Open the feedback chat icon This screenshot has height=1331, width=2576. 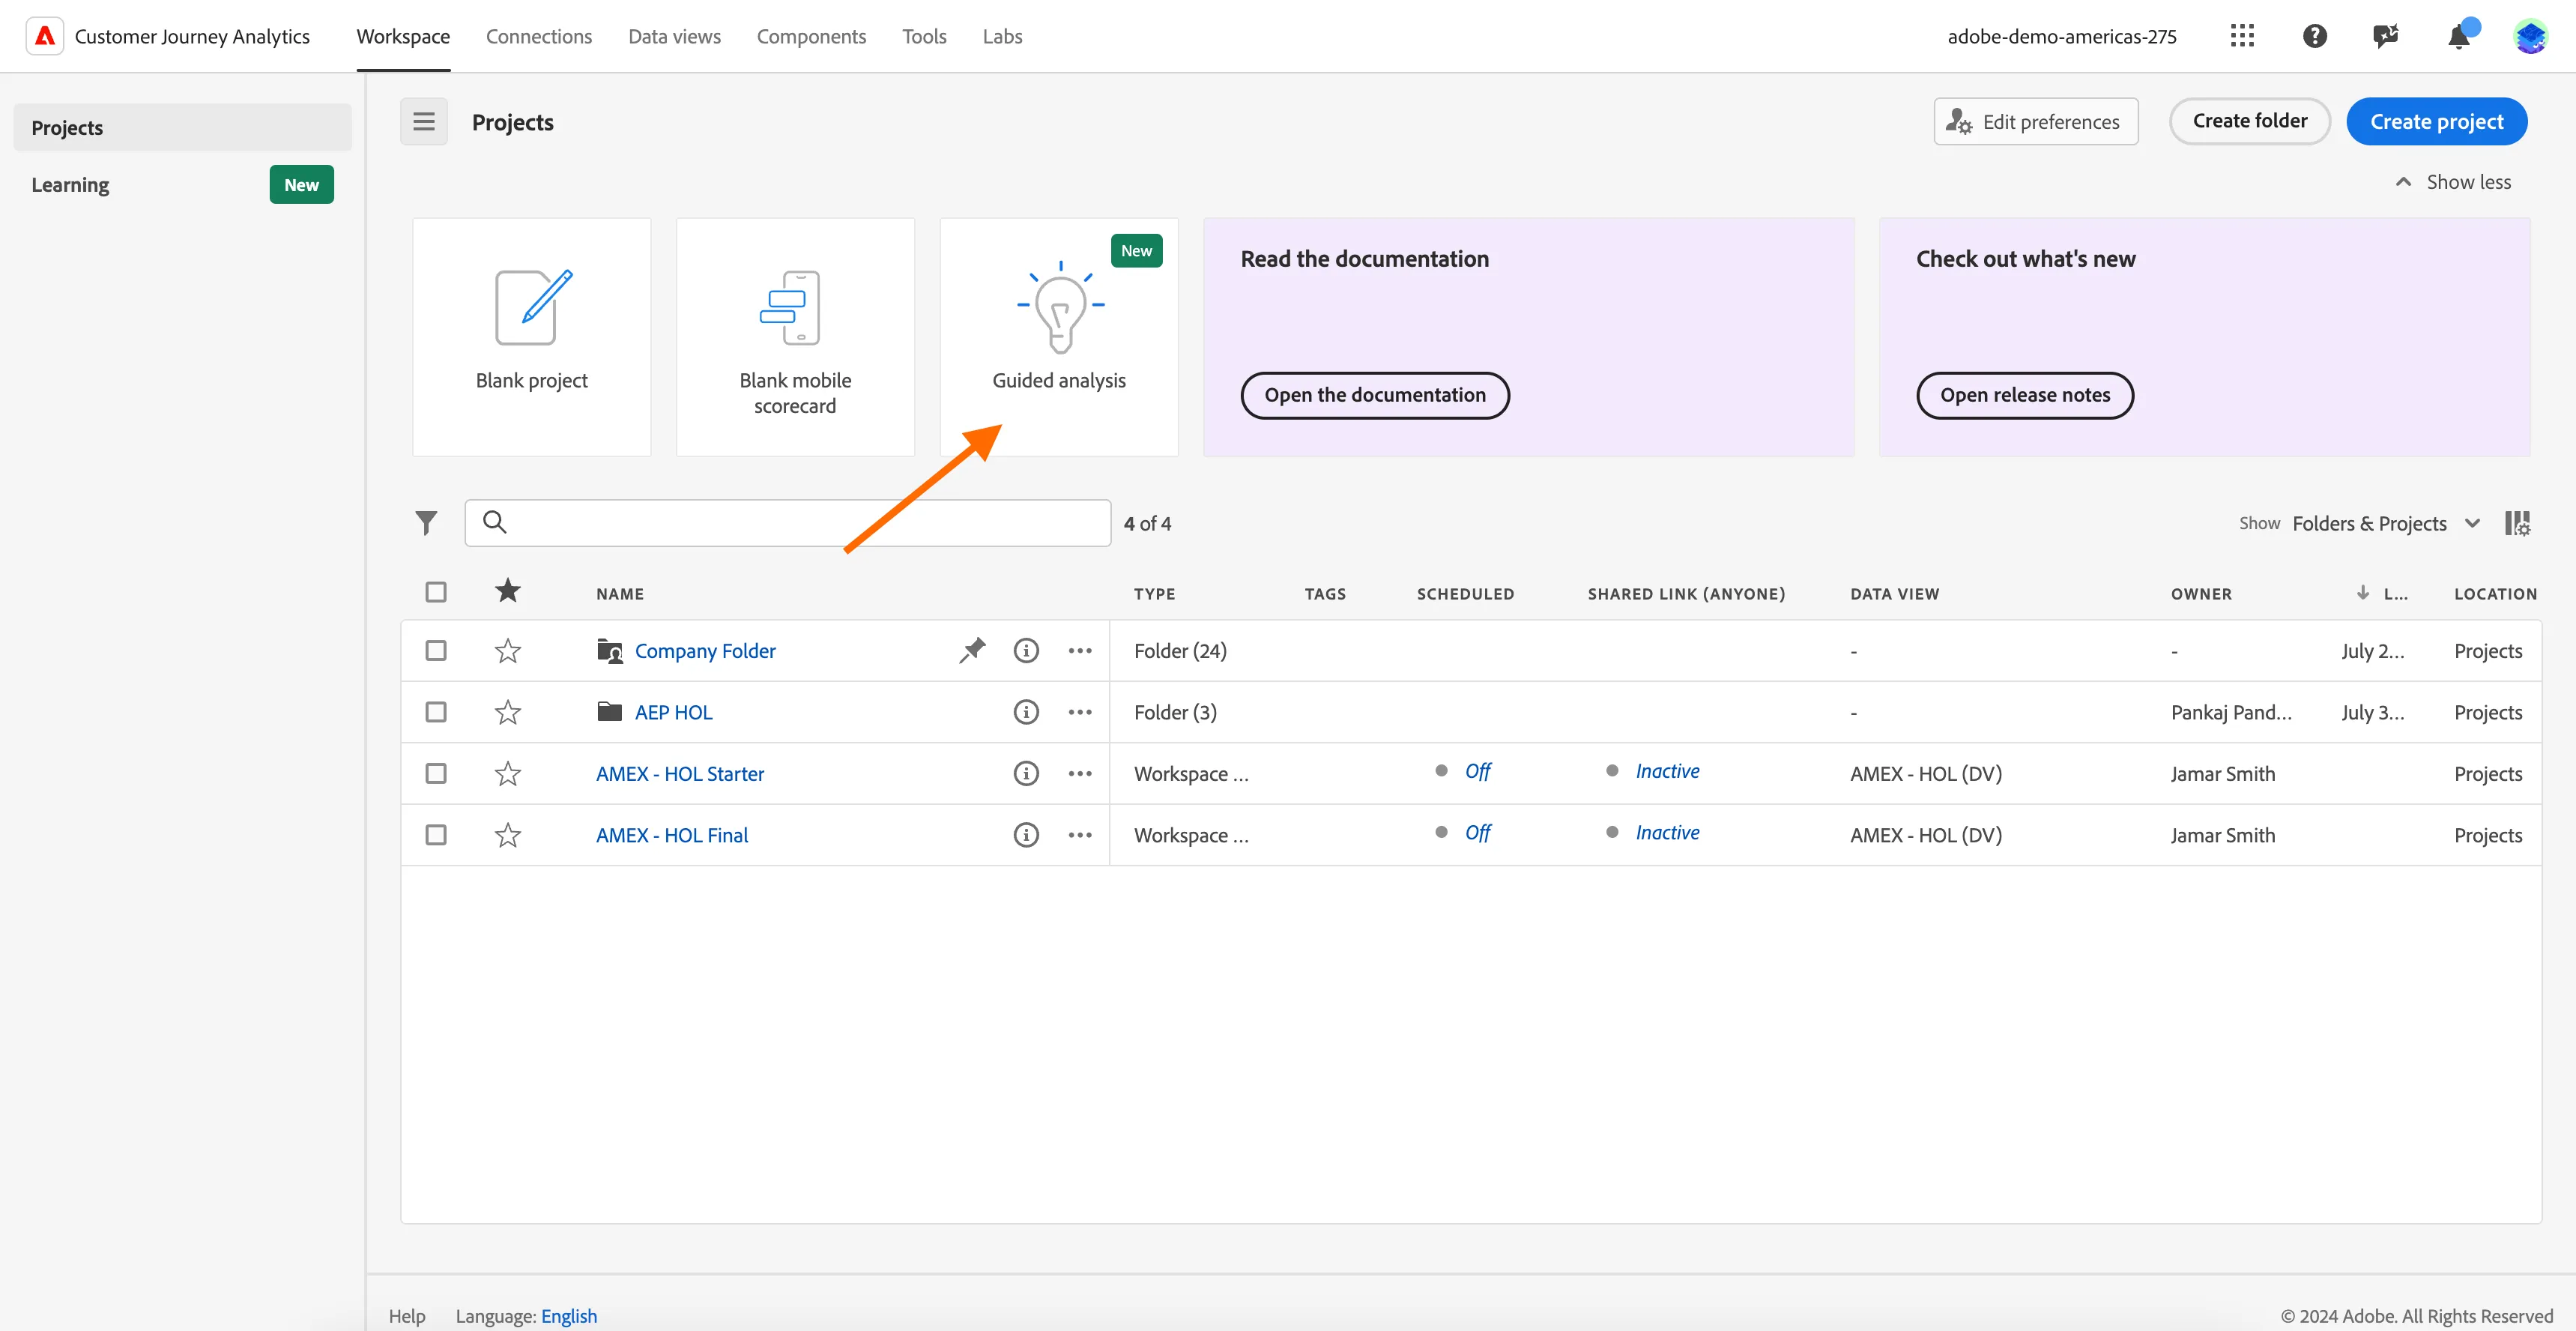pyautogui.click(x=2386, y=36)
